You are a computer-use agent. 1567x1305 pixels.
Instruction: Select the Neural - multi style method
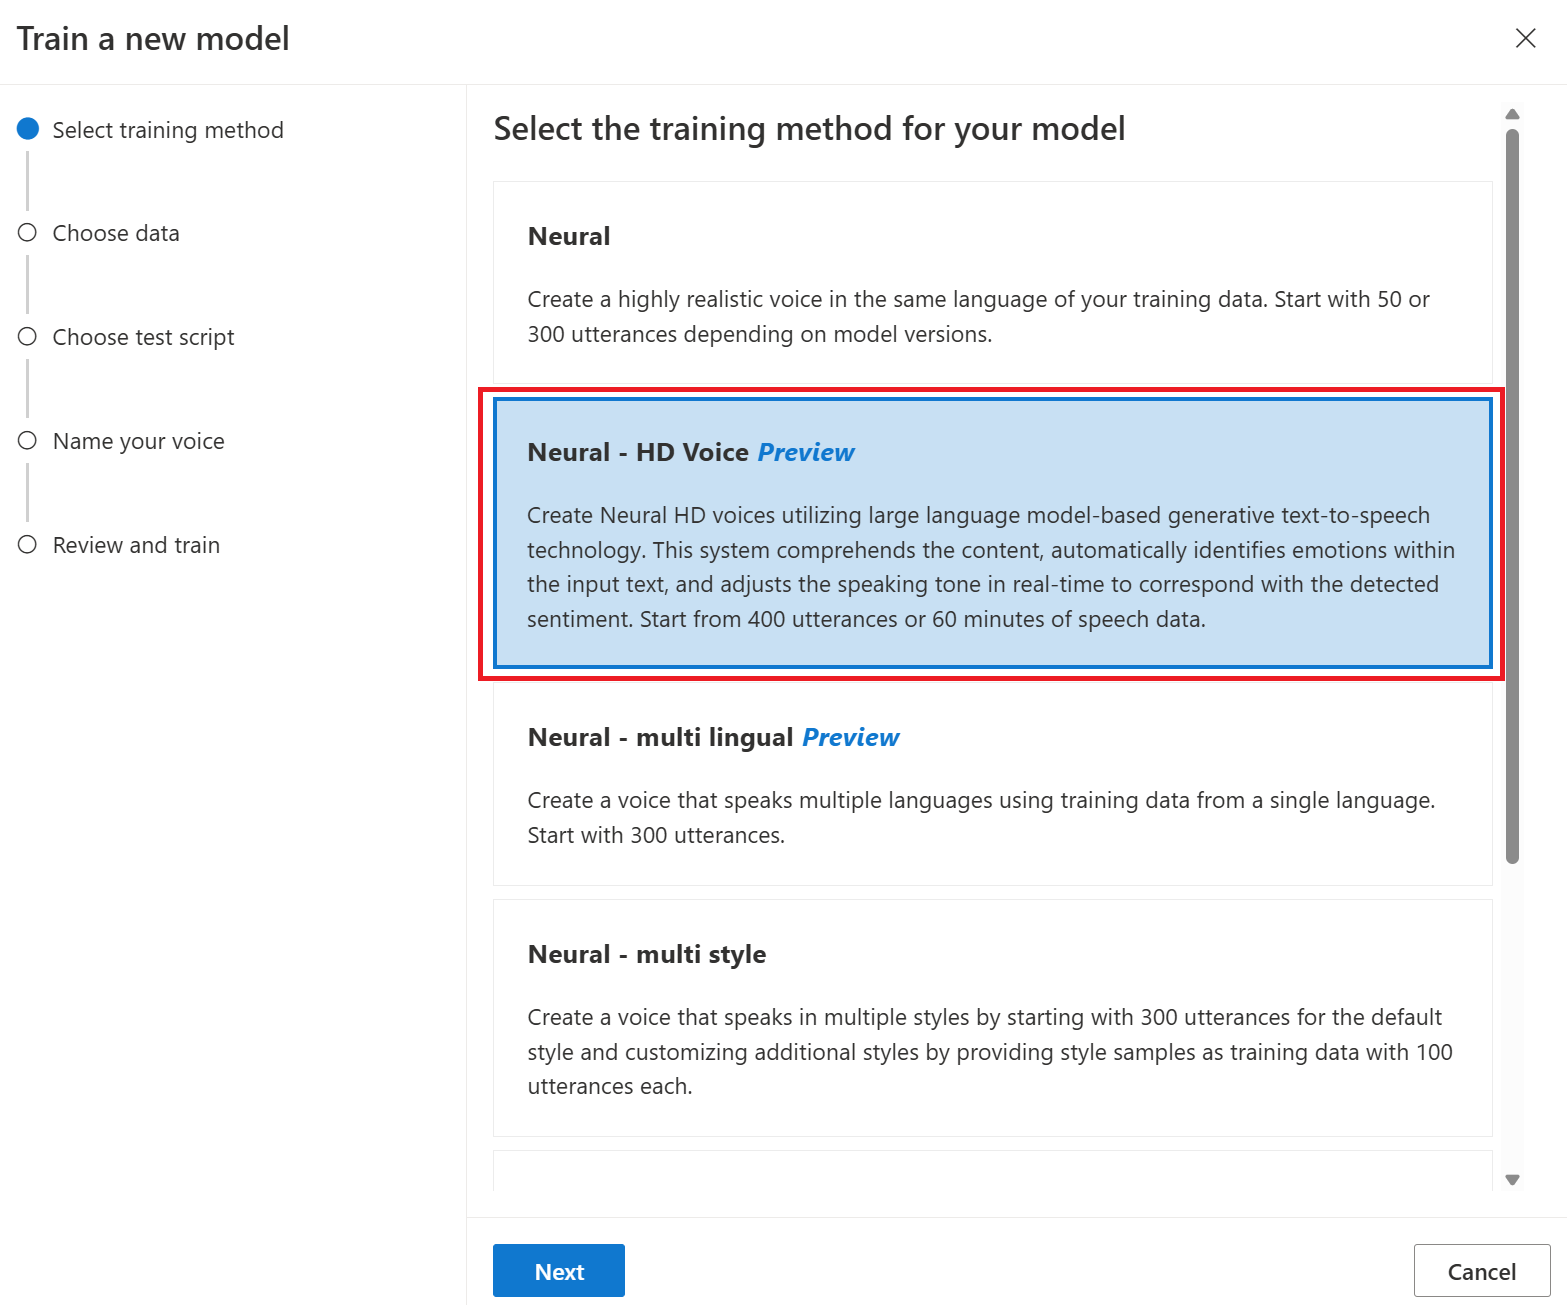point(992,1018)
